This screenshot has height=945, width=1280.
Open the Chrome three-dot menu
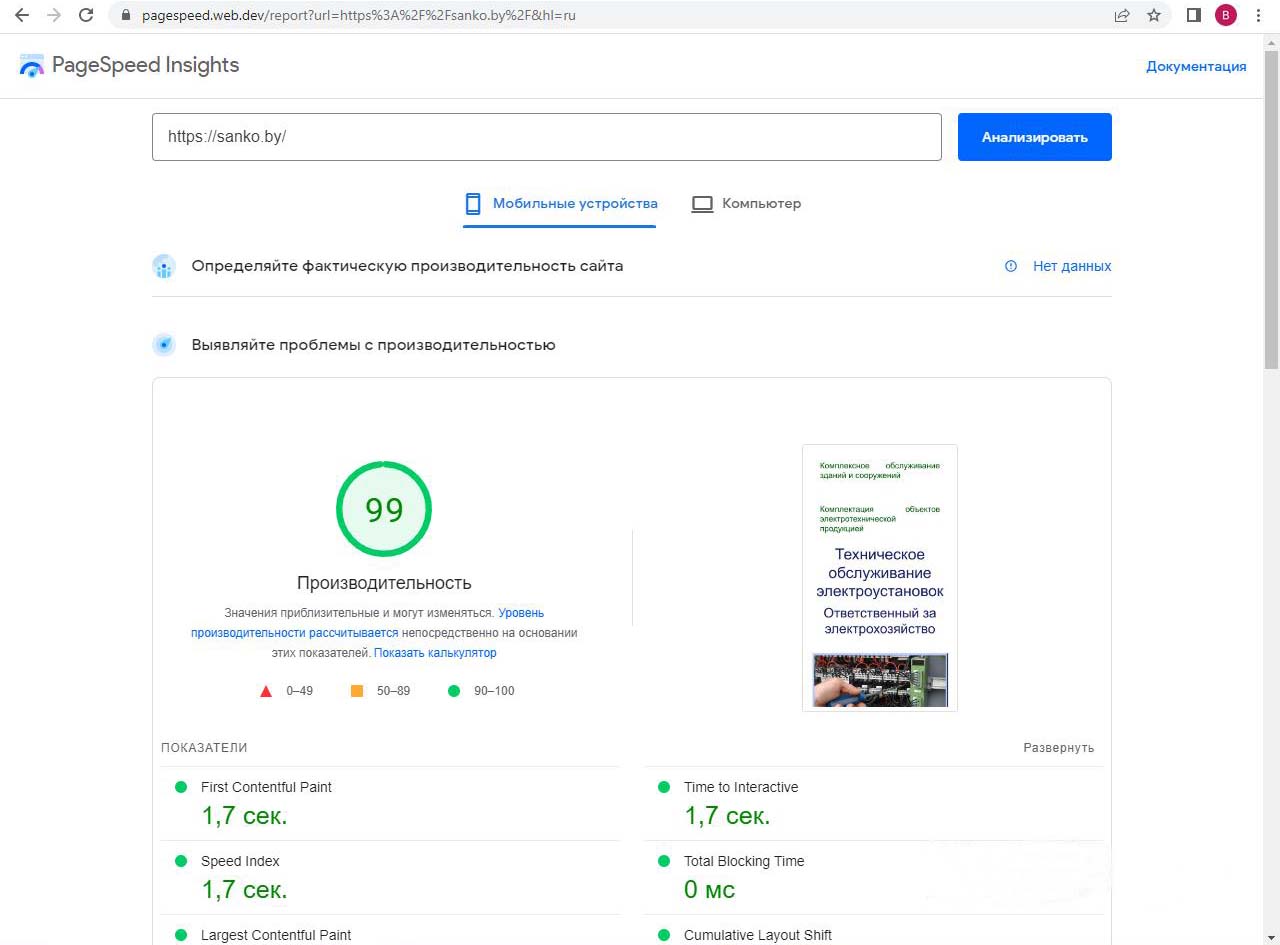coord(1258,15)
